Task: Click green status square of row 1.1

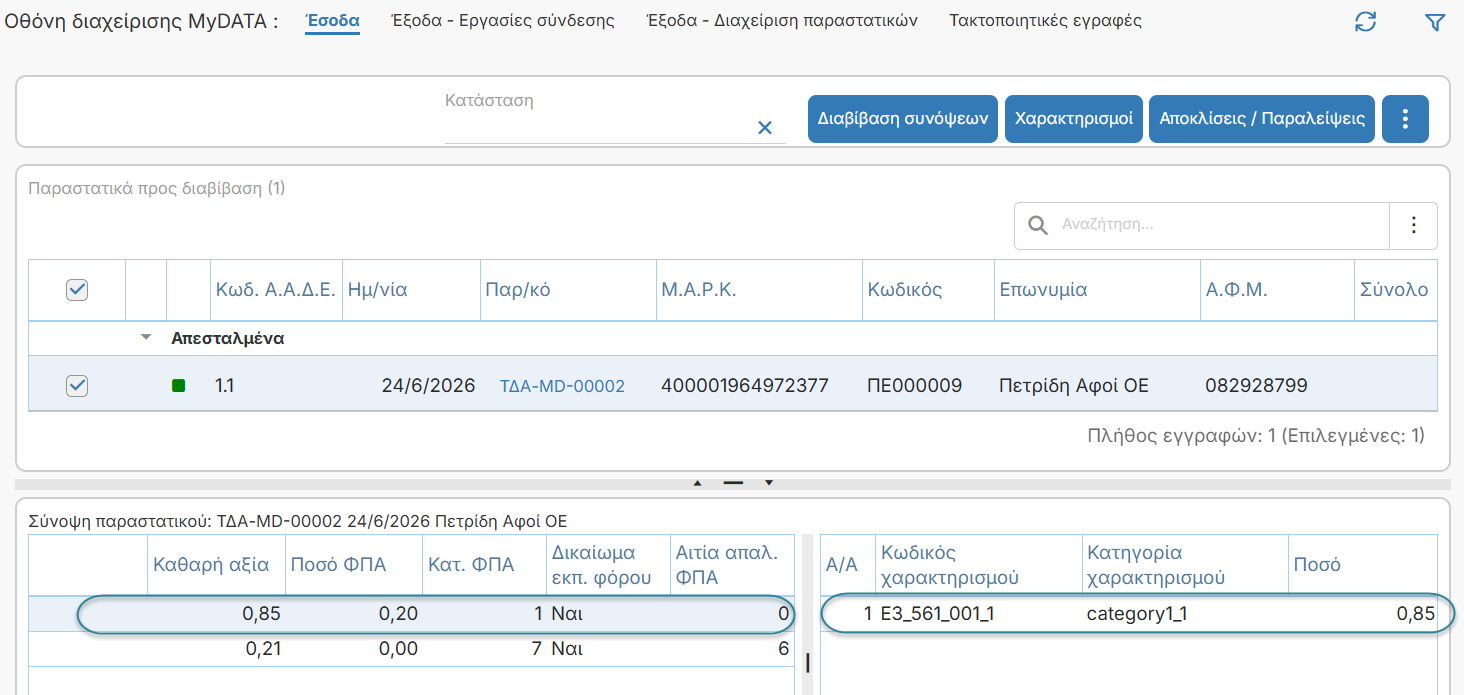Action: click(x=179, y=385)
